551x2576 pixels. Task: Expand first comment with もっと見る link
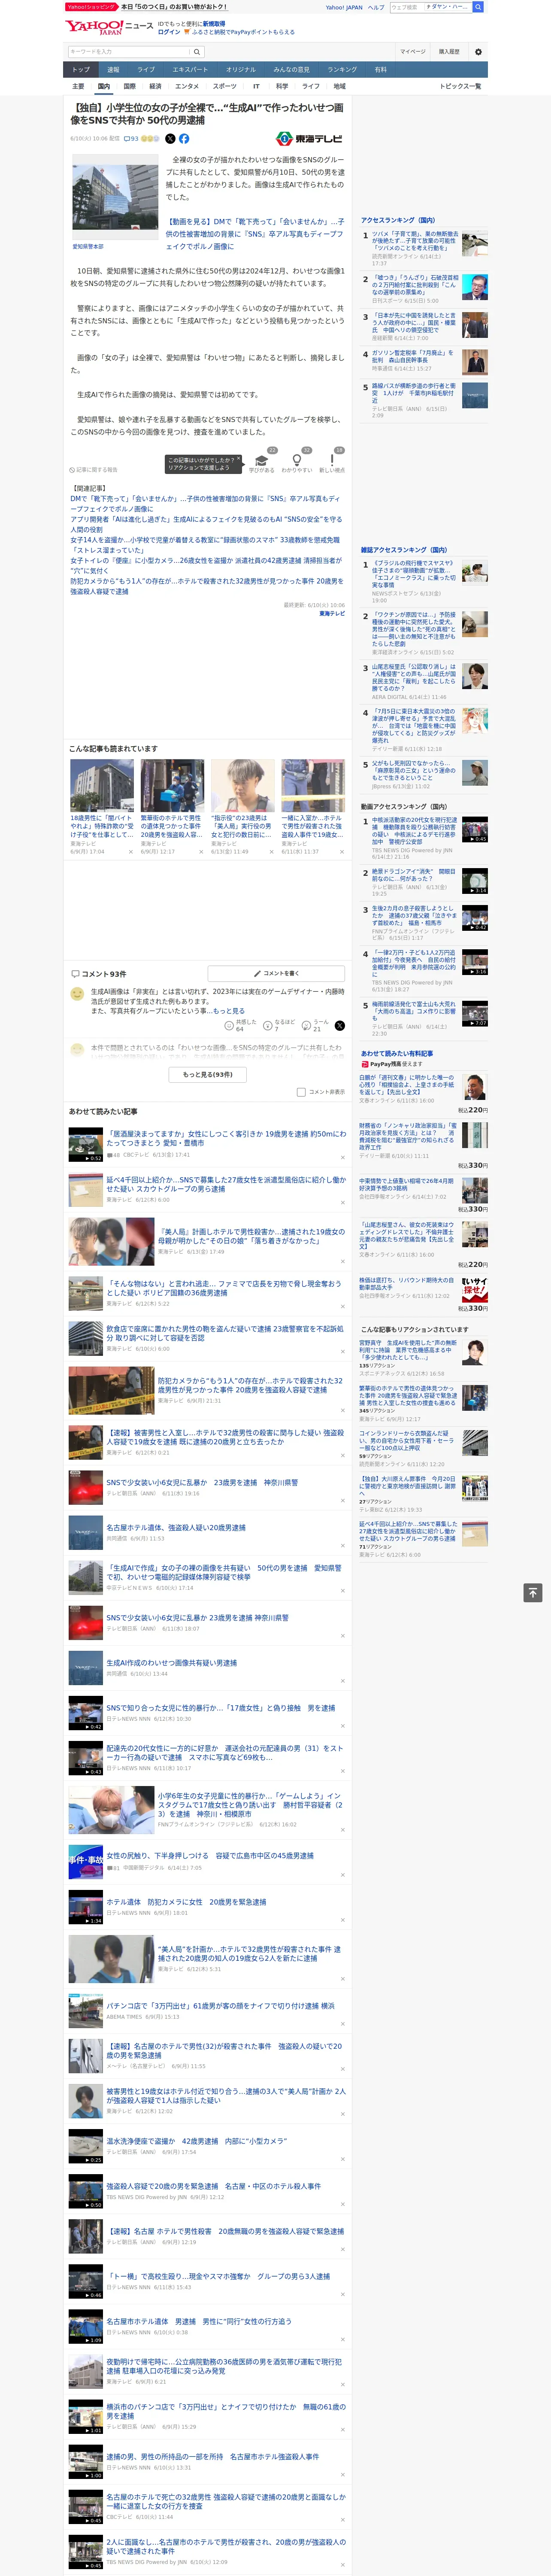[x=229, y=1011]
